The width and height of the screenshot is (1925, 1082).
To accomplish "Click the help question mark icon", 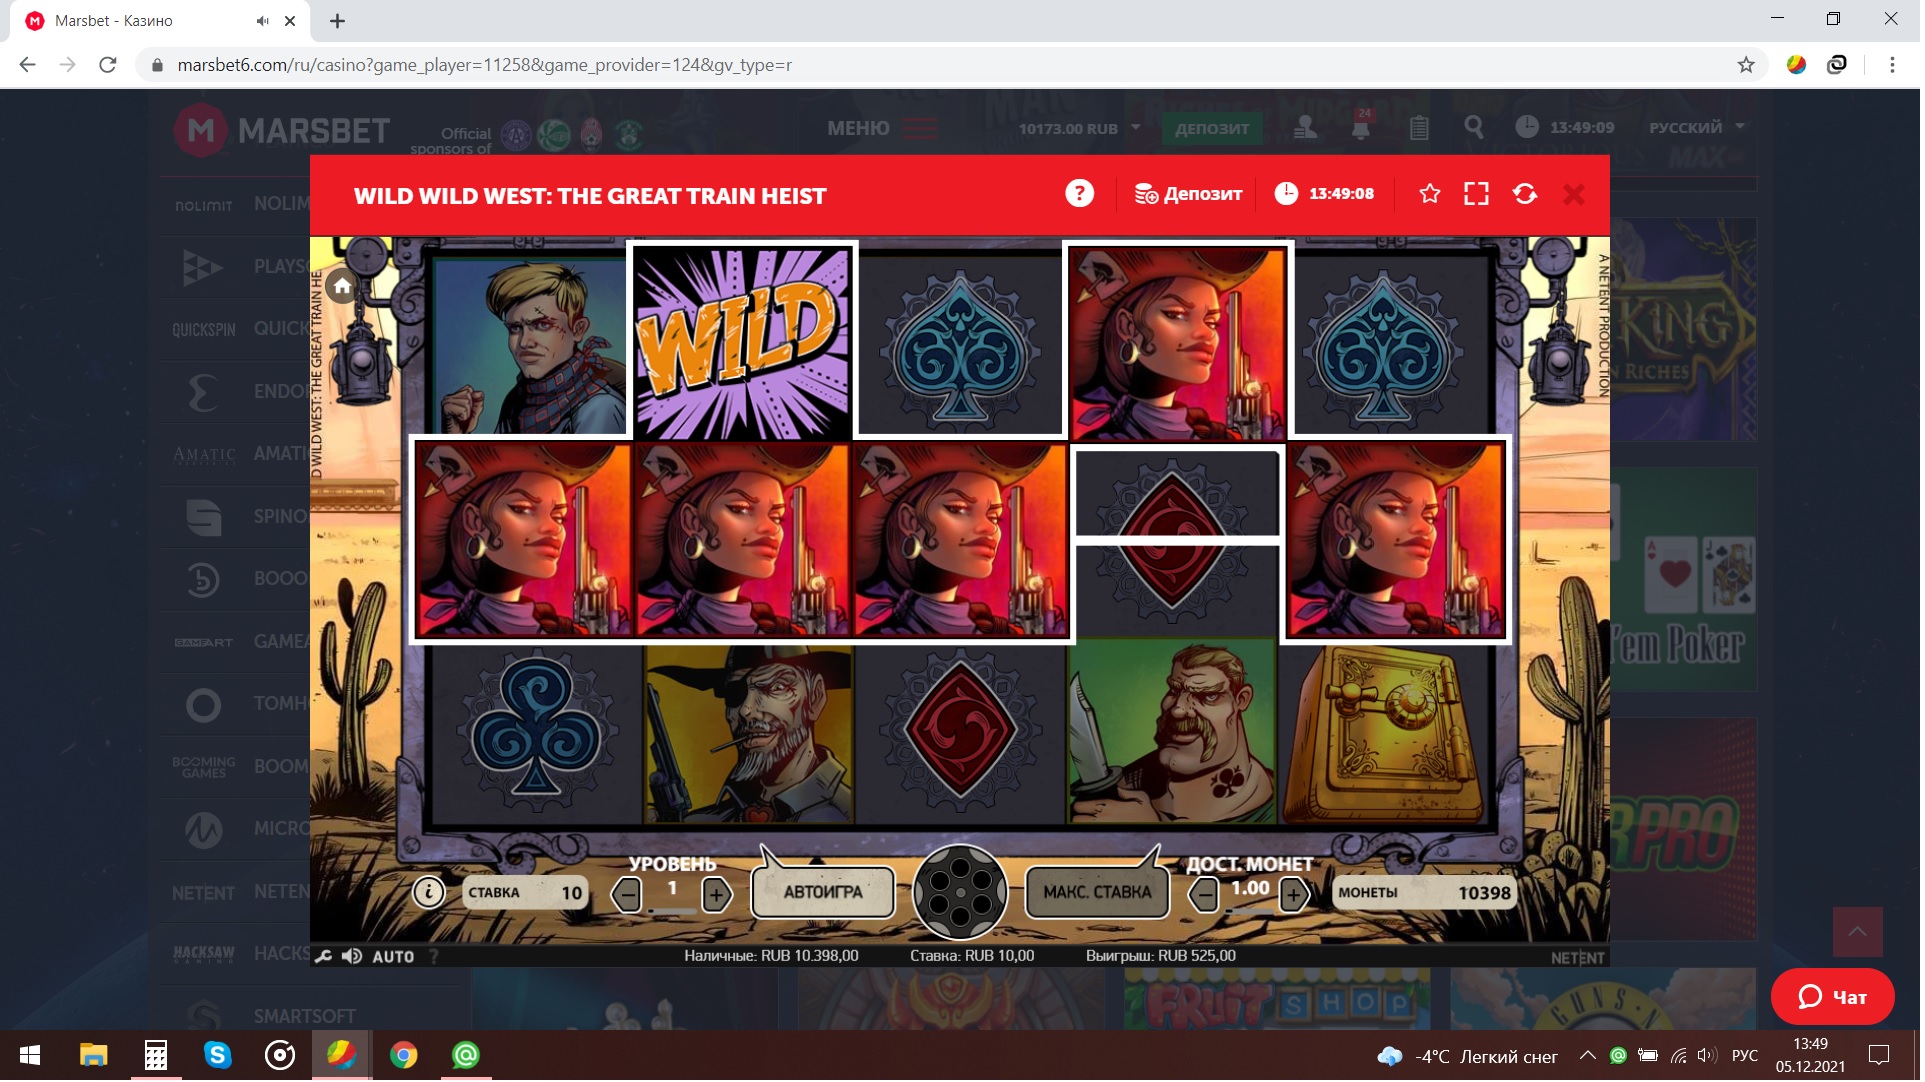I will pyautogui.click(x=1081, y=194).
